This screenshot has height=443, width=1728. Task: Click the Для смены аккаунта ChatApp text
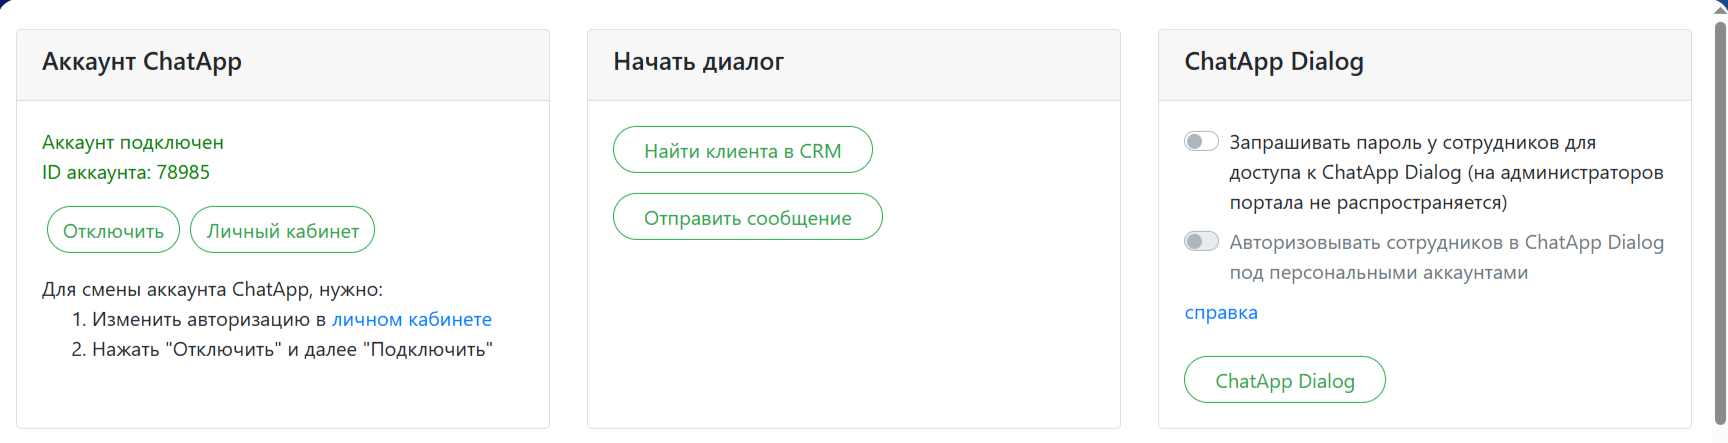(x=212, y=290)
